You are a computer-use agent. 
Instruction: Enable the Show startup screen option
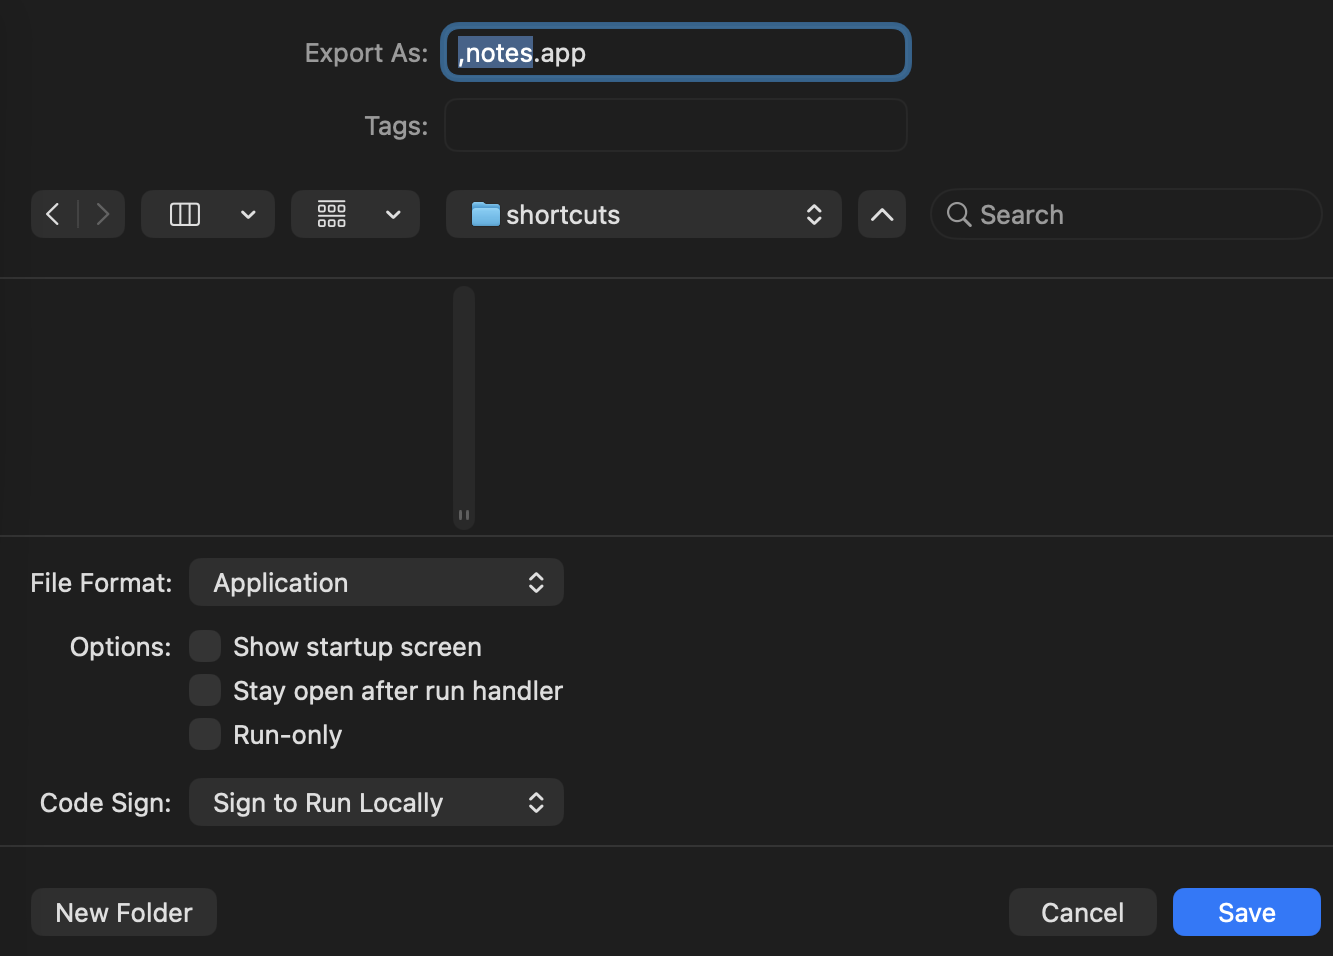204,646
